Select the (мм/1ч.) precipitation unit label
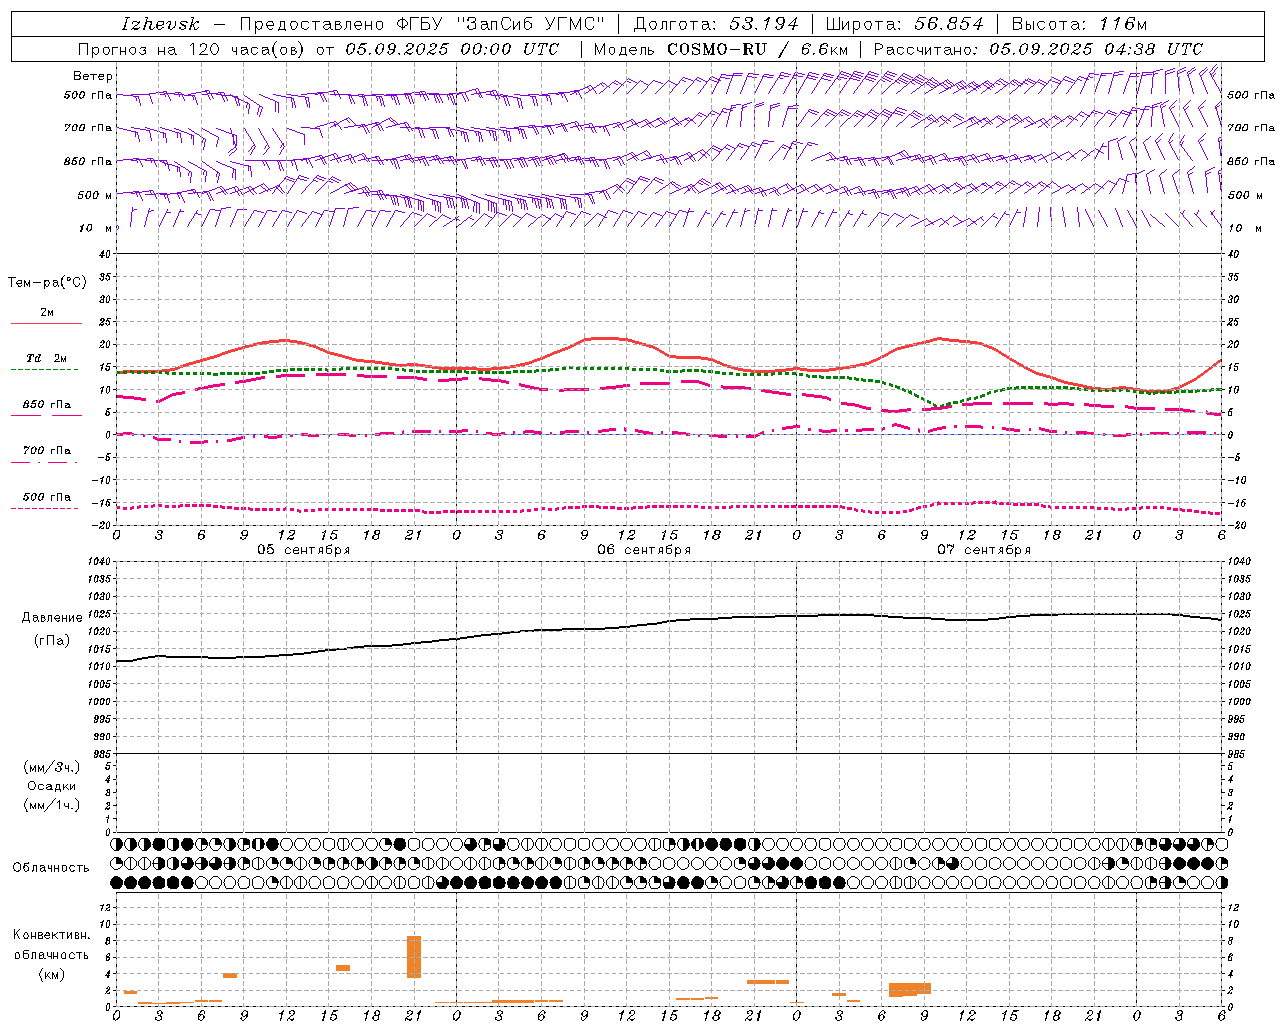Image resolution: width=1280 pixels, height=1024 pixels. coord(52,805)
